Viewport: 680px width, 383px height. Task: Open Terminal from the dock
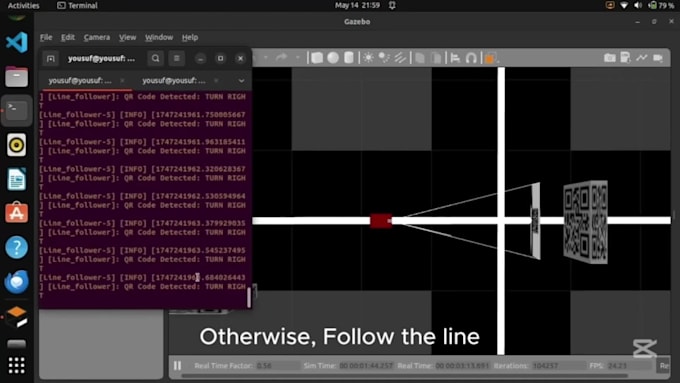pyautogui.click(x=16, y=111)
